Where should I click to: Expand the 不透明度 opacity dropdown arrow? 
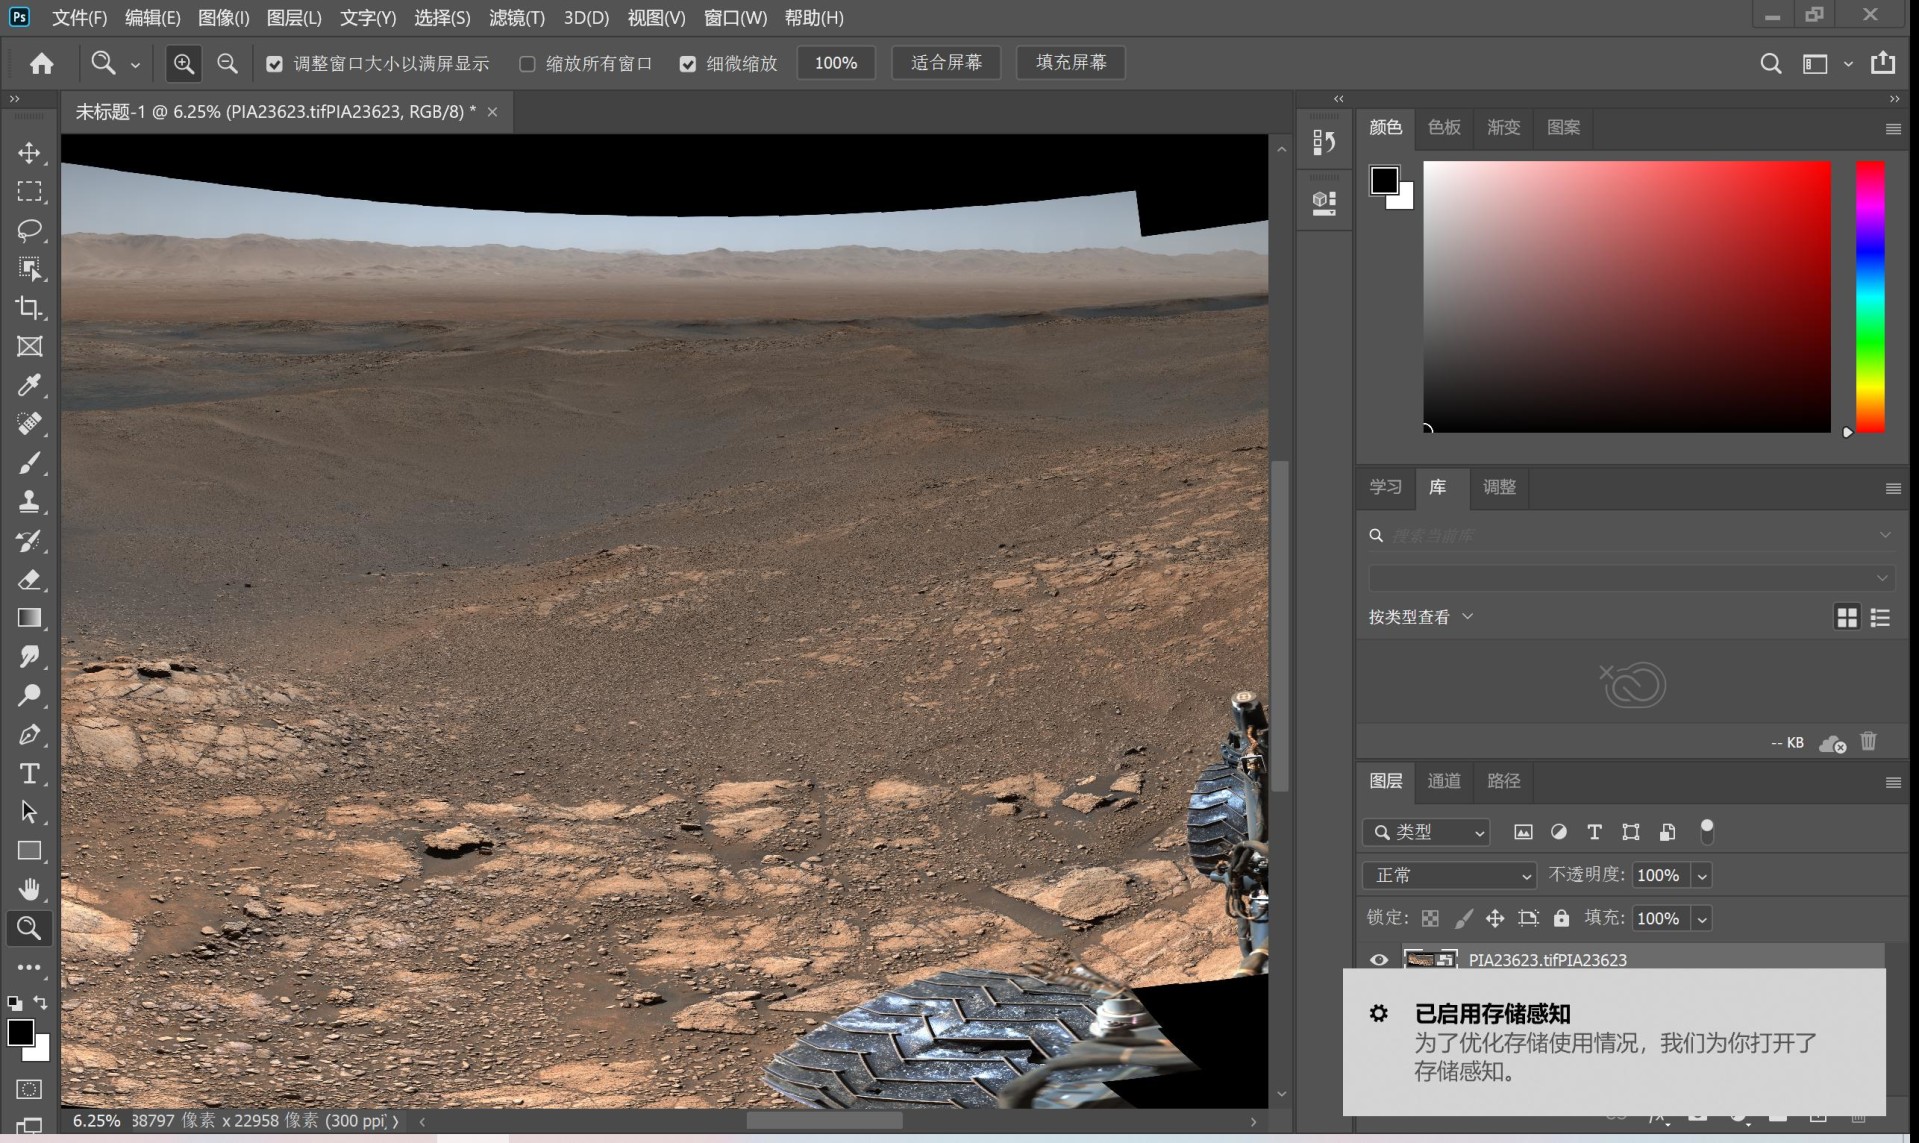1702,876
